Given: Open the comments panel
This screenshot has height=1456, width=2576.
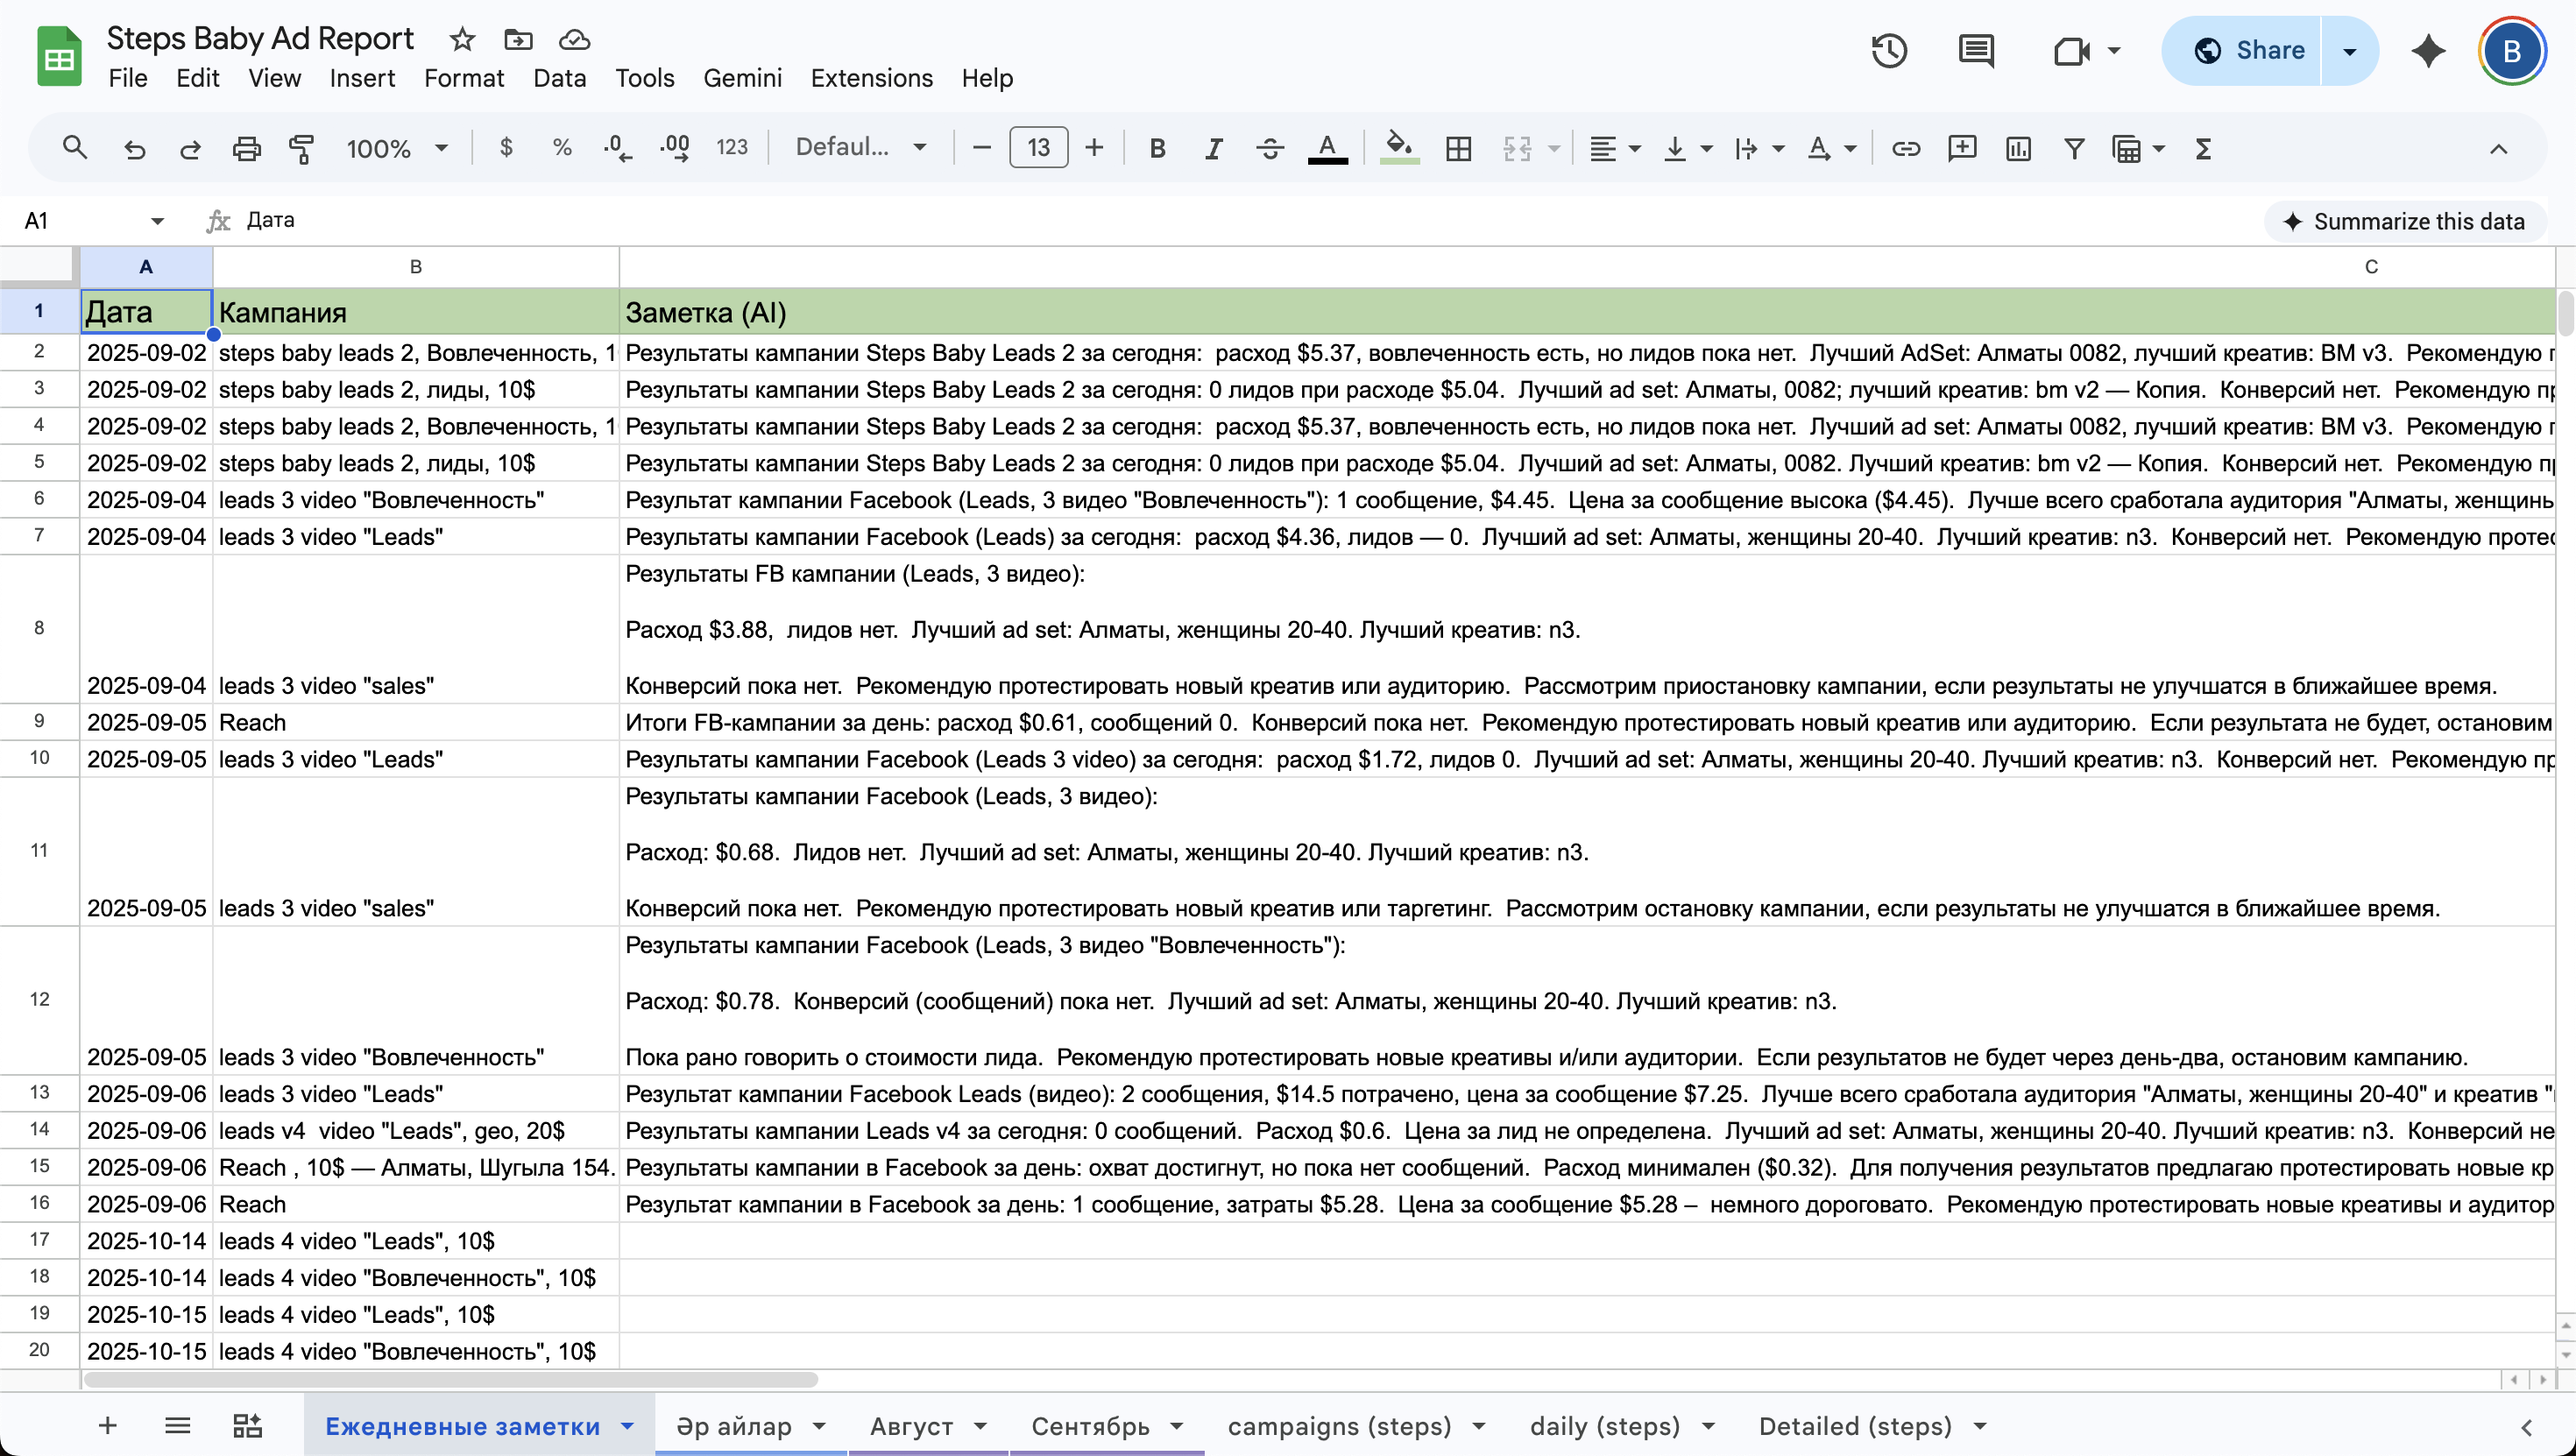Looking at the screenshot, I should [1976, 51].
